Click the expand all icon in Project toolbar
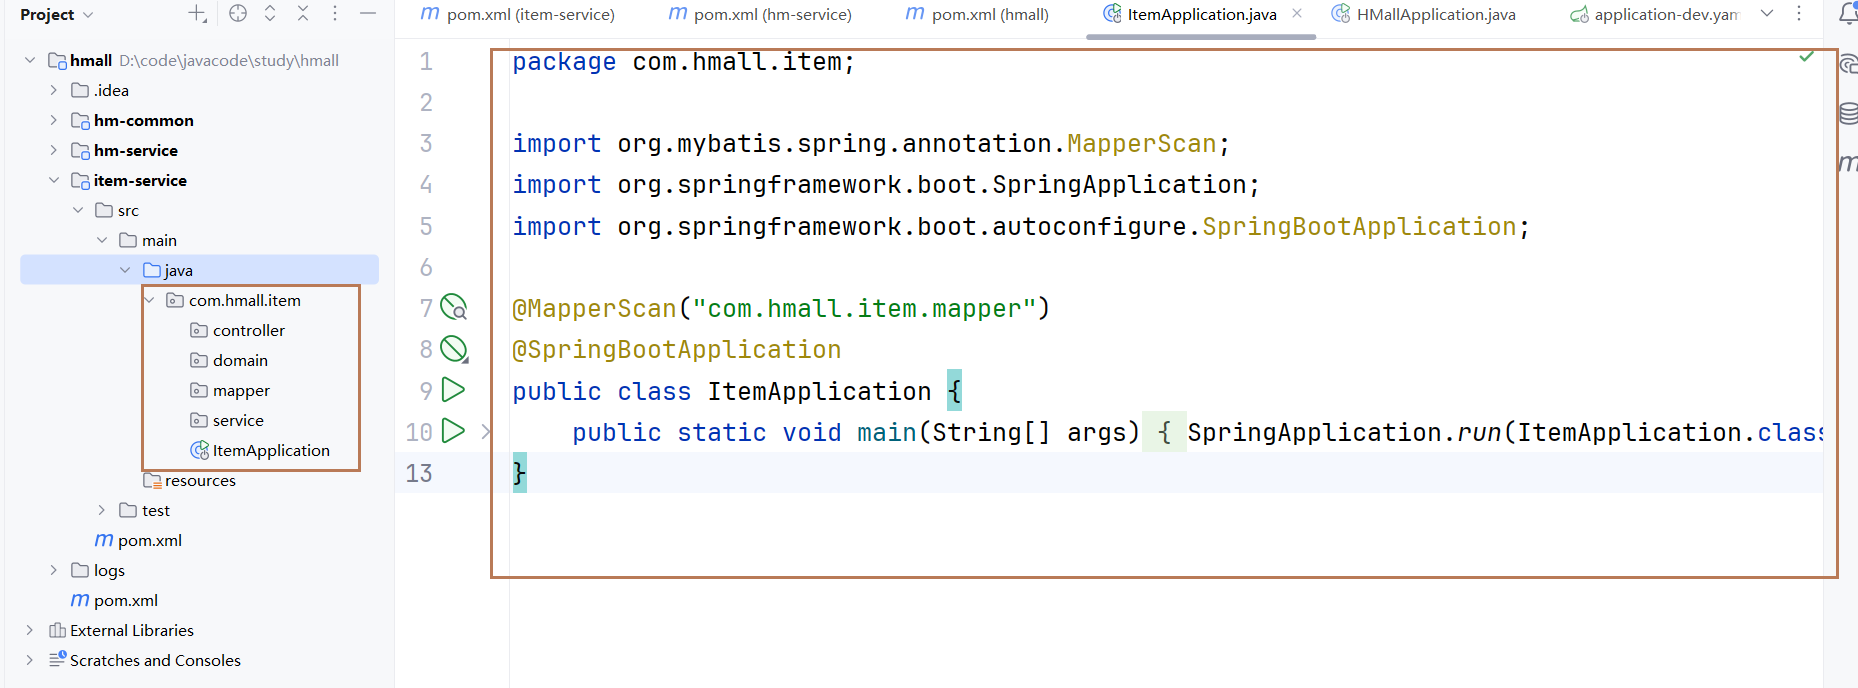This screenshot has width=1858, height=688. (x=270, y=14)
